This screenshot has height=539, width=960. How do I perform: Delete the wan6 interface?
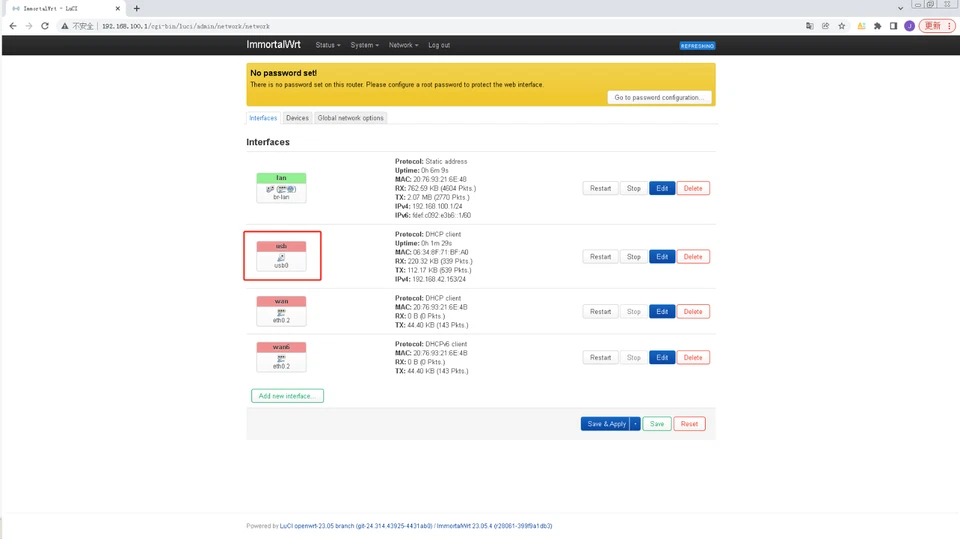[x=693, y=358]
